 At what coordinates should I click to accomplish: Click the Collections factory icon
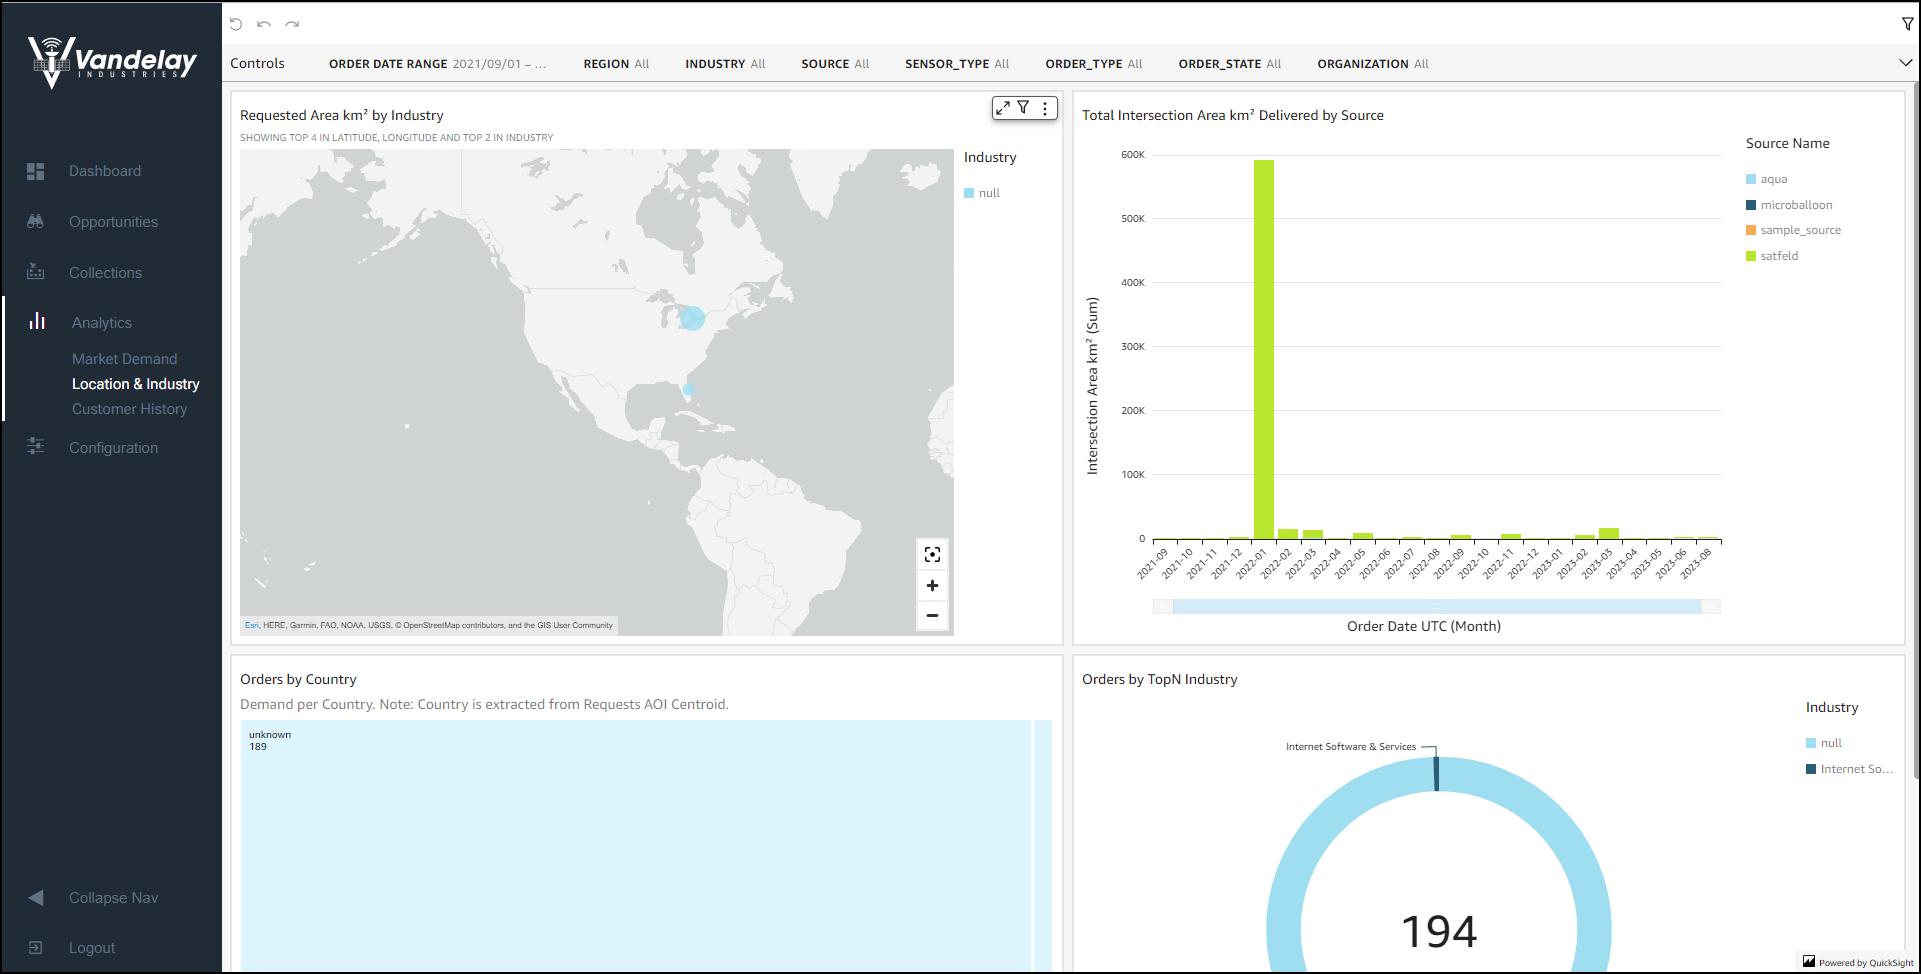36,272
